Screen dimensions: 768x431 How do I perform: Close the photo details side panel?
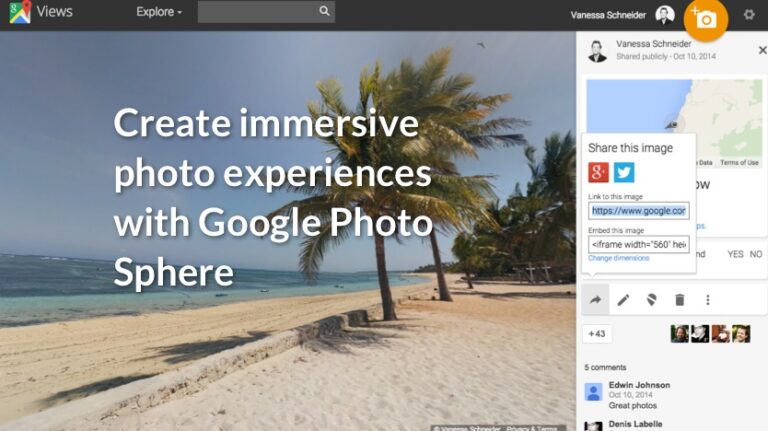point(762,49)
